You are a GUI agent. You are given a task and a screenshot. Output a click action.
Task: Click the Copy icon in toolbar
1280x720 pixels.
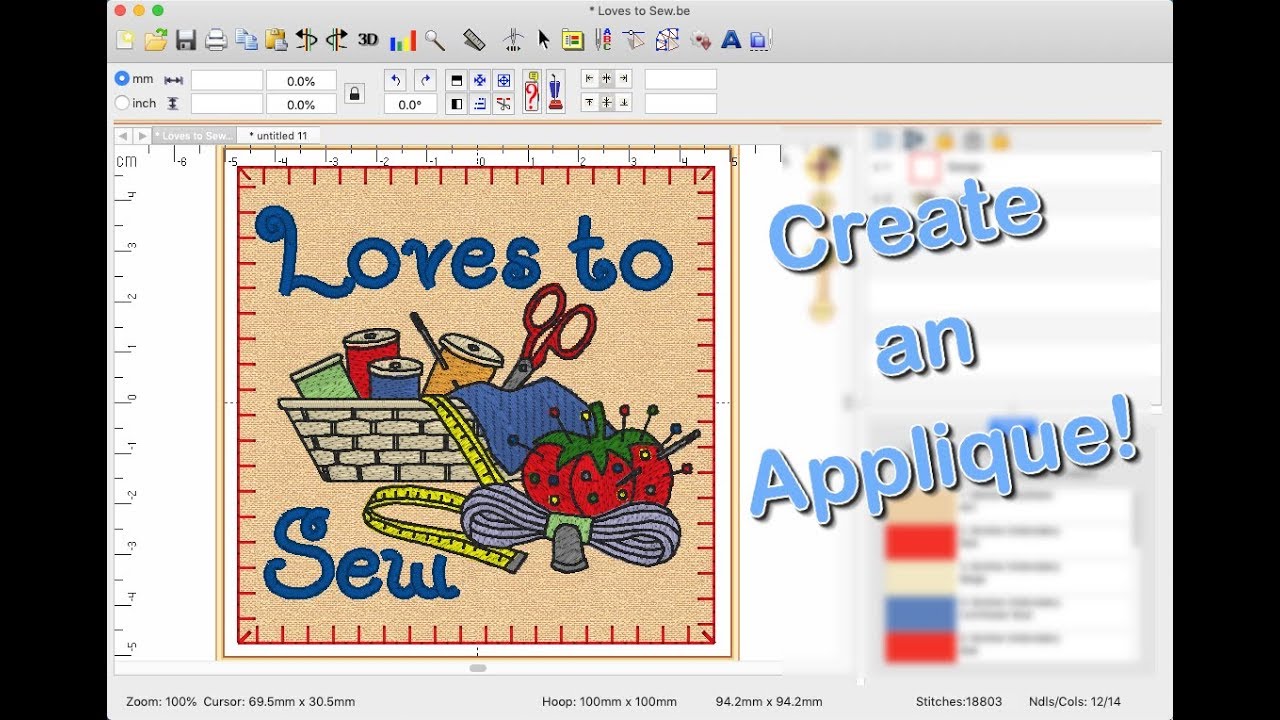(246, 40)
